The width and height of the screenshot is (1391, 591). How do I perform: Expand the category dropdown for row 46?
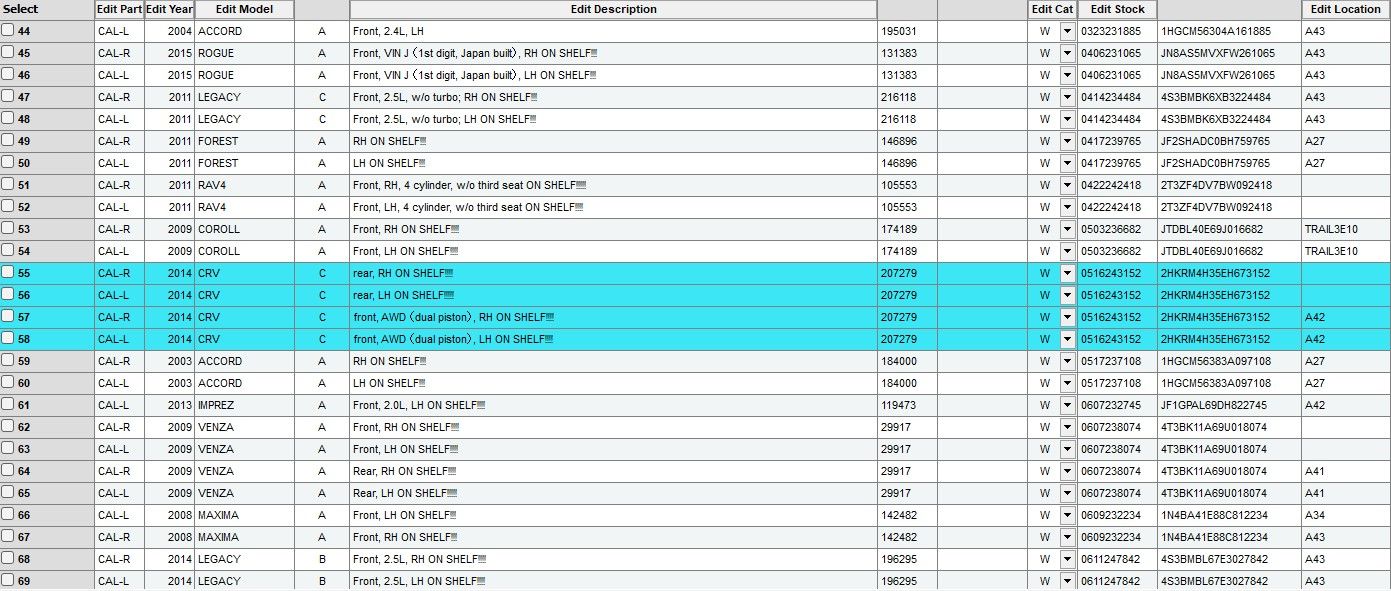[1067, 75]
